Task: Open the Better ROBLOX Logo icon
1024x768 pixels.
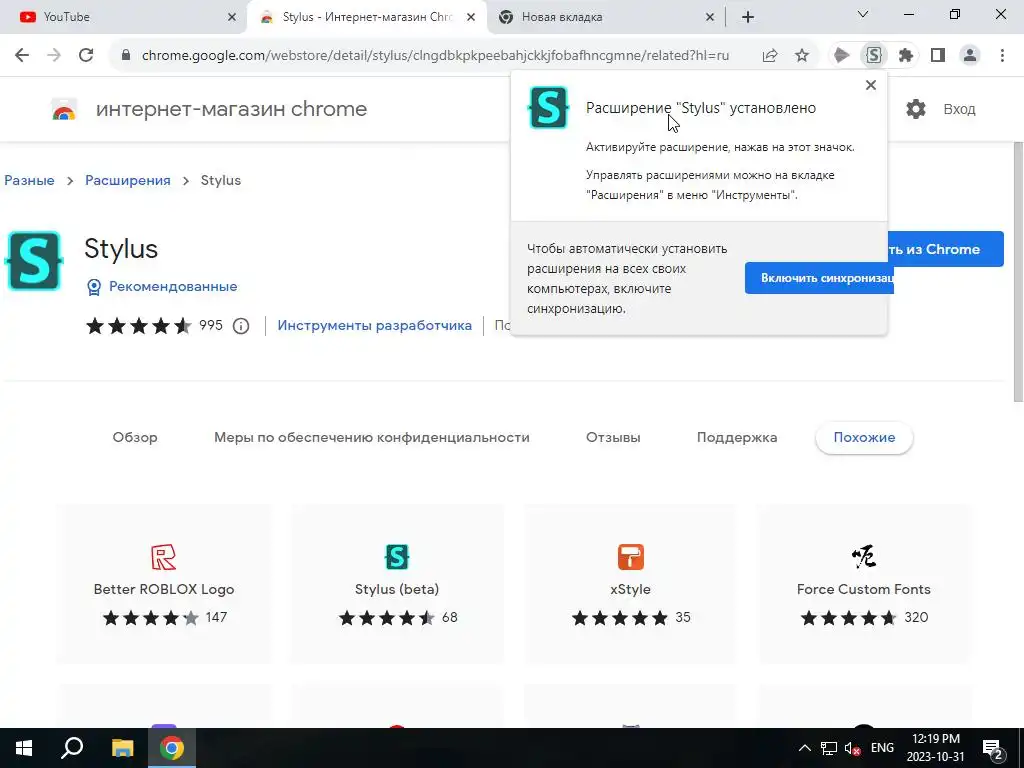Action: click(163, 557)
